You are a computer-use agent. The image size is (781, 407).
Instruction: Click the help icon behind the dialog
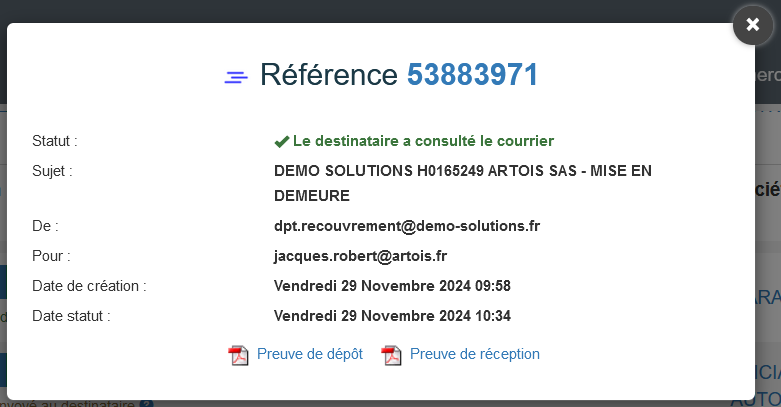pos(146,404)
